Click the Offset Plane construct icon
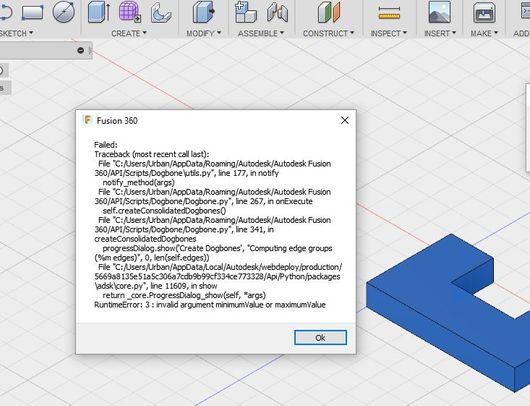Image resolution: width=530 pixels, height=406 pixels. (329, 12)
